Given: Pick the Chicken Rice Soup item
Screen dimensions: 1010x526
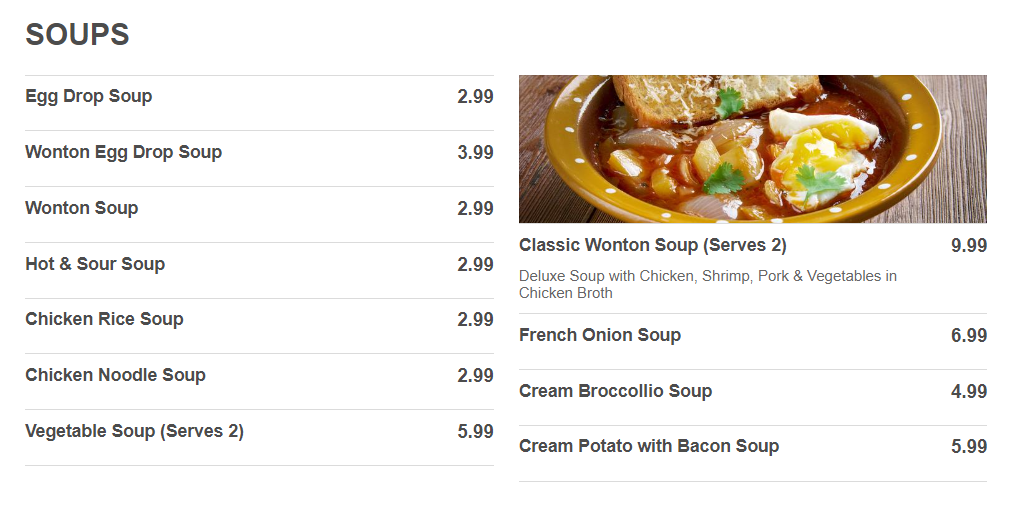Looking at the screenshot, I should [104, 320].
